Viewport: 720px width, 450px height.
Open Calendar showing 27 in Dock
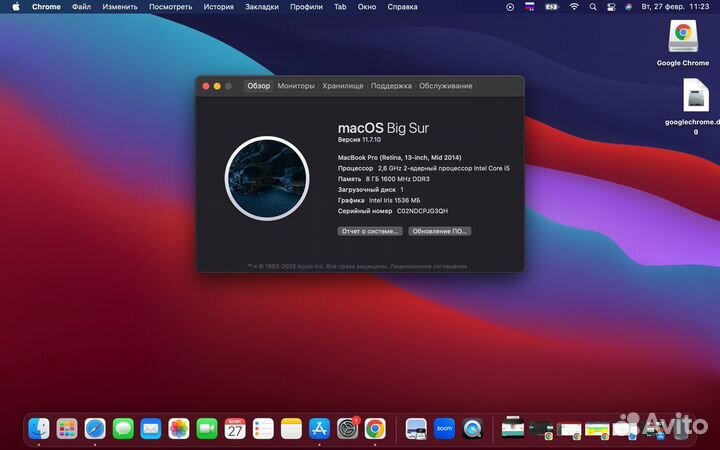(235, 429)
